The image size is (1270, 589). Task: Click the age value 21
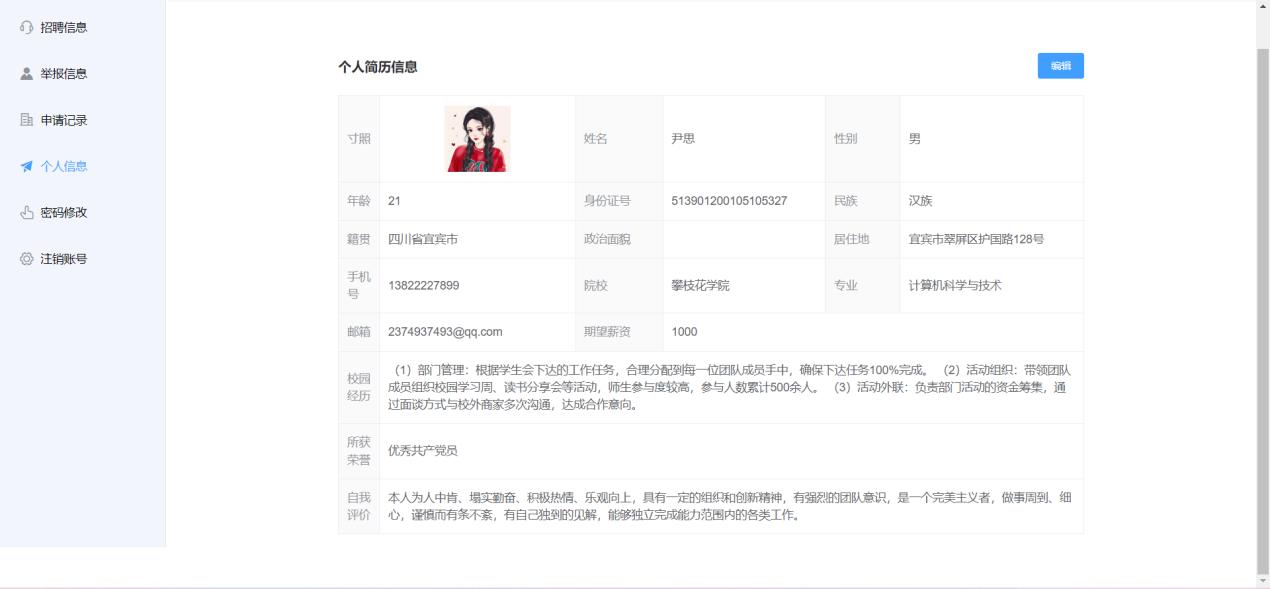click(394, 201)
